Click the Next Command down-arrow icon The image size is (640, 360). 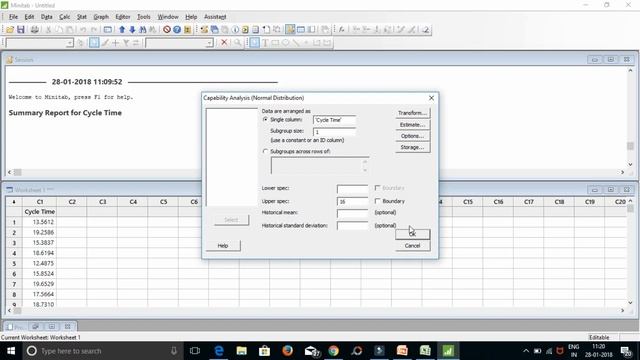pyautogui.click(x=132, y=29)
